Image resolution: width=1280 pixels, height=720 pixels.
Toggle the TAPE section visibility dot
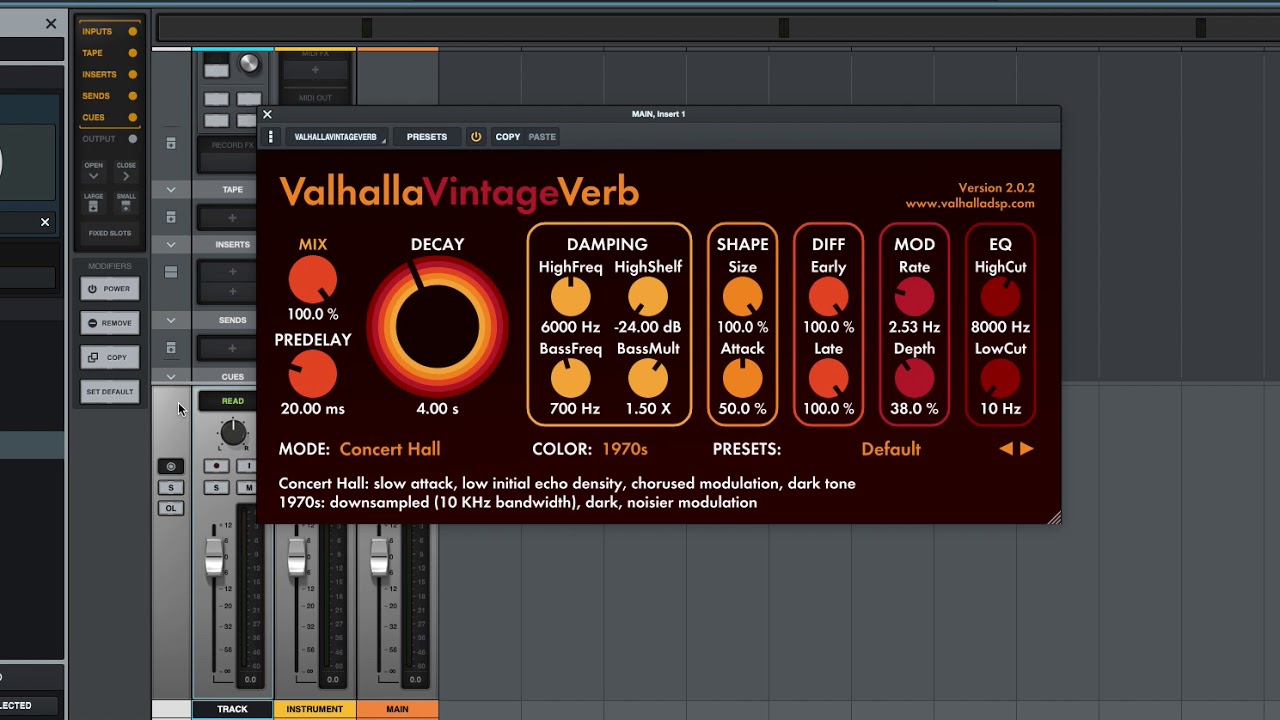[133, 53]
